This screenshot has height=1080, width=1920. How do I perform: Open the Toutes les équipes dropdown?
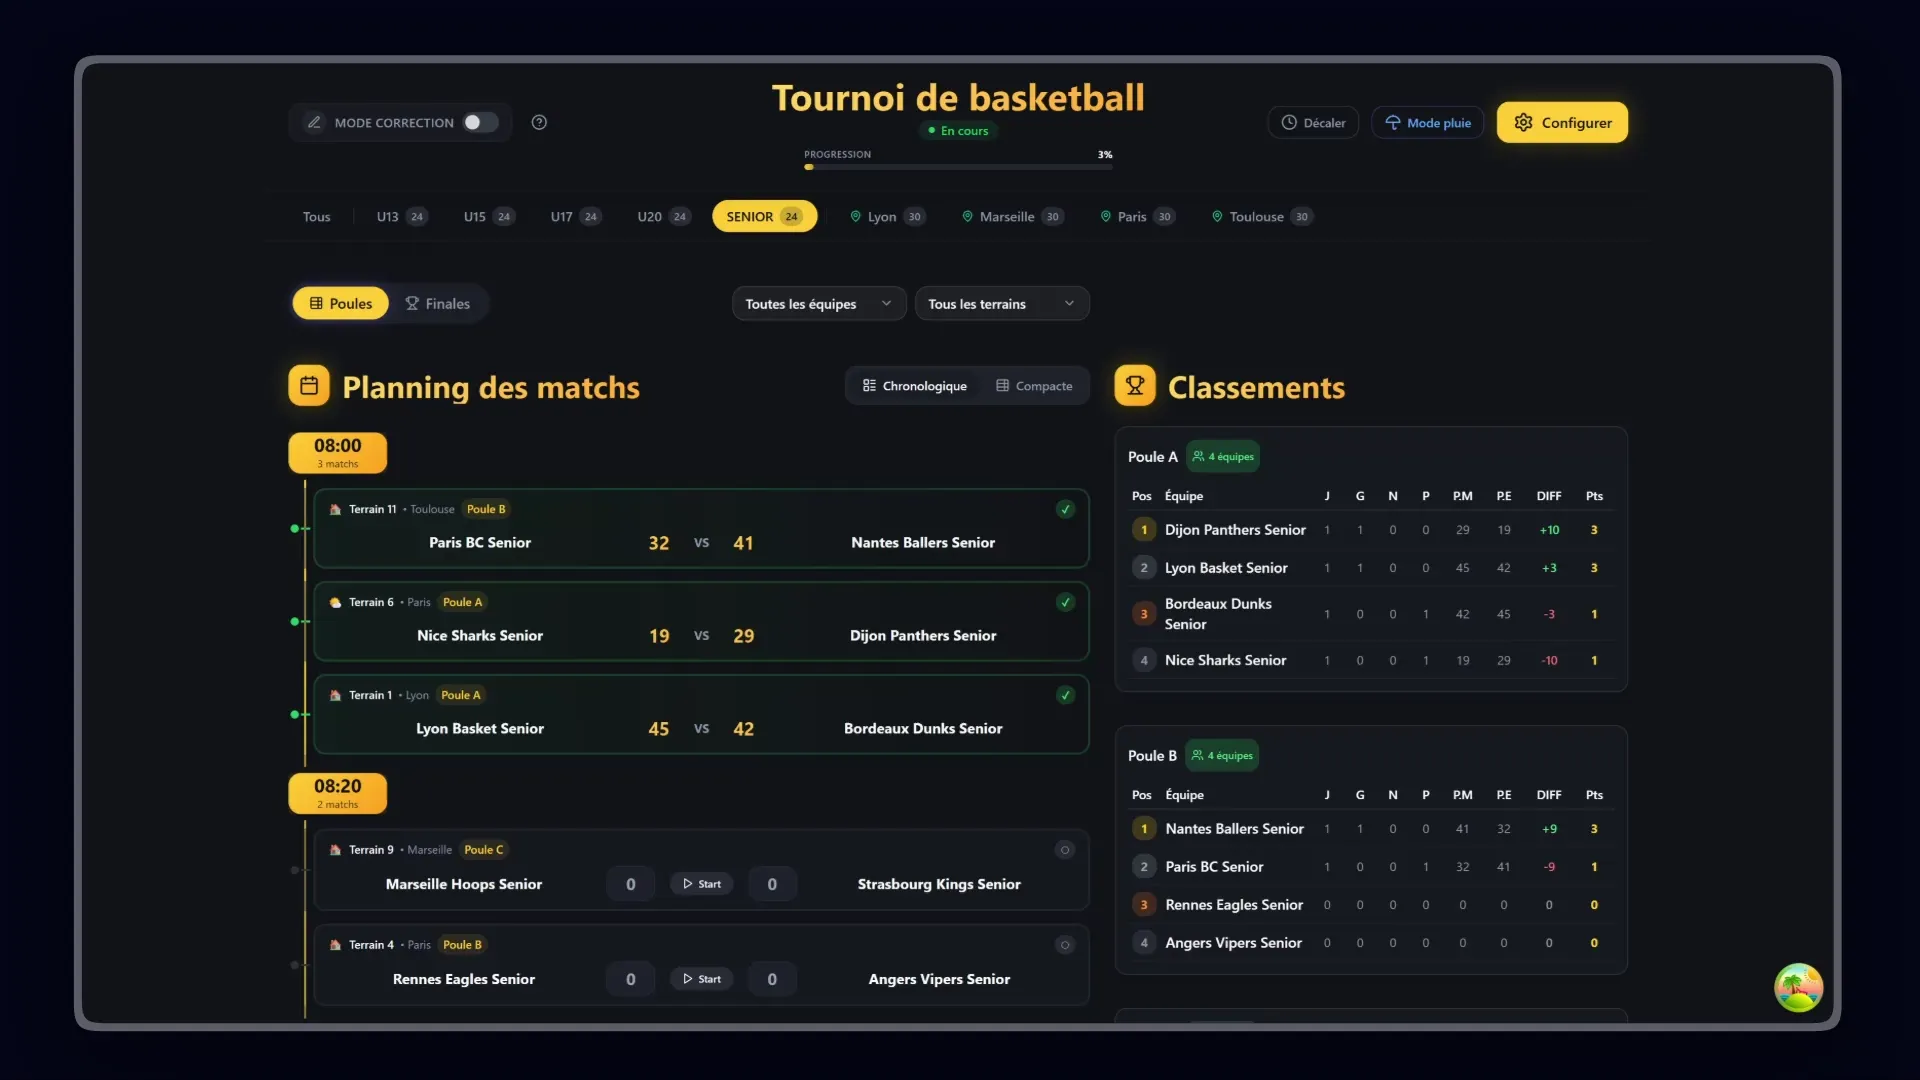818,304
